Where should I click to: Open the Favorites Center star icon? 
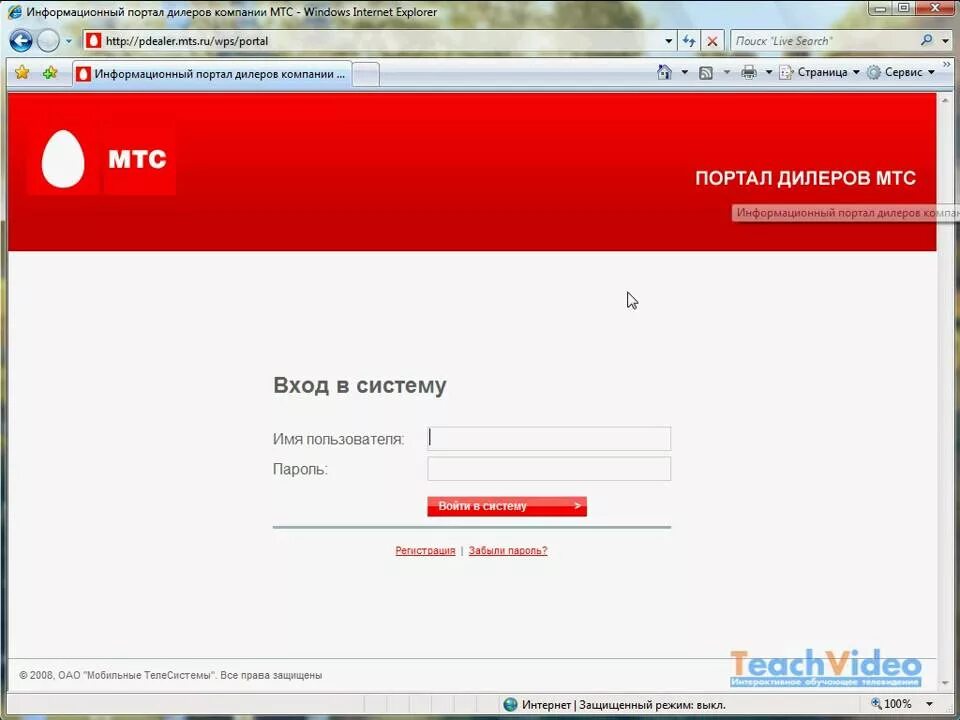tap(22, 73)
